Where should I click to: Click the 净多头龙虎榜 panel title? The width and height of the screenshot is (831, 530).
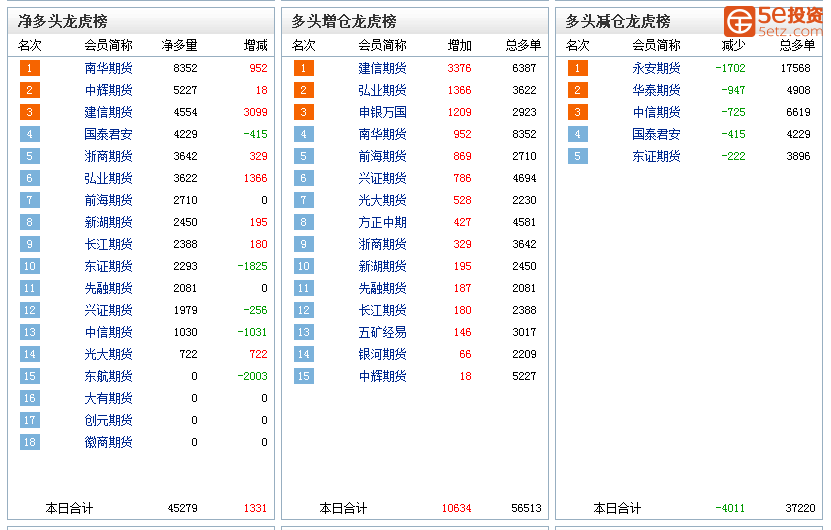tap(63, 21)
